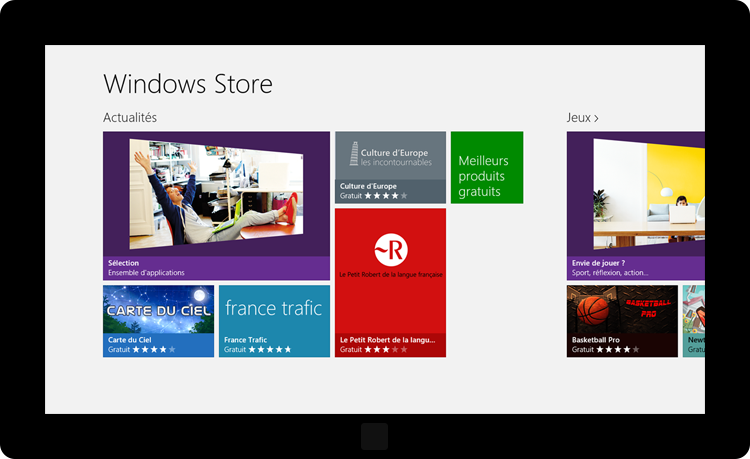Click the Windows Store title
The width and height of the screenshot is (750, 459).
tap(188, 84)
